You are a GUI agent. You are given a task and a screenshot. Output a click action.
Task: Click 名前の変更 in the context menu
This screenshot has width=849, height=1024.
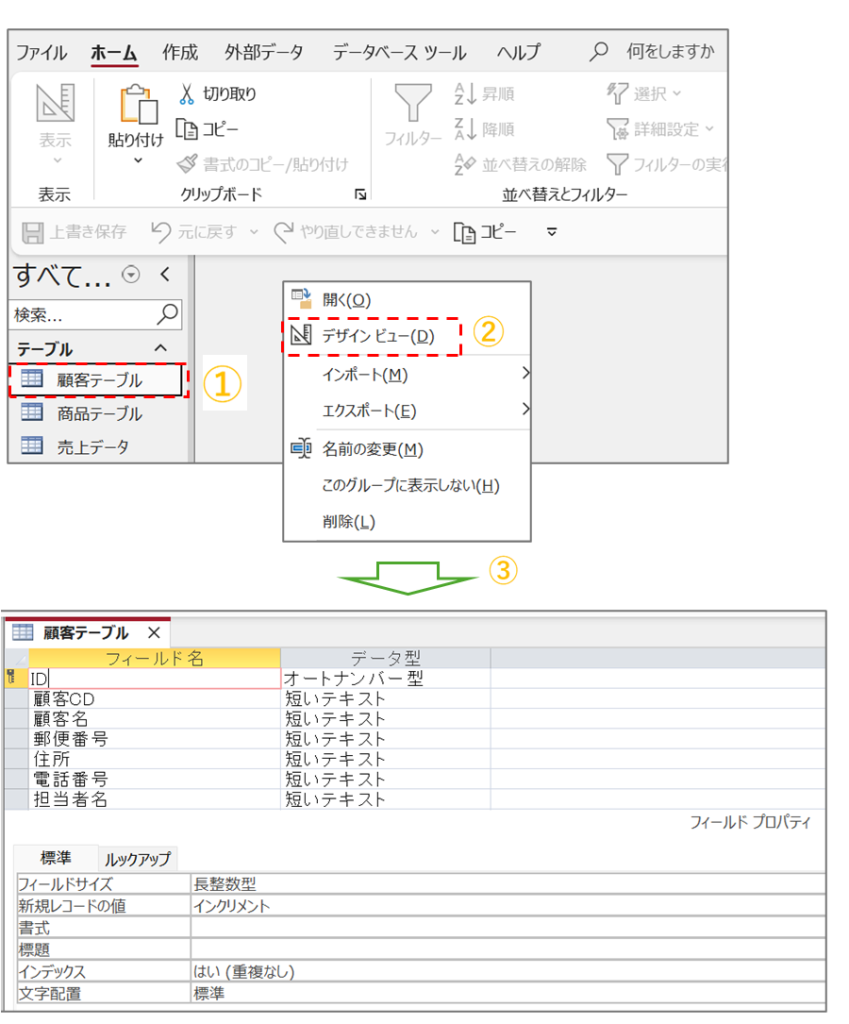pyautogui.click(x=372, y=449)
